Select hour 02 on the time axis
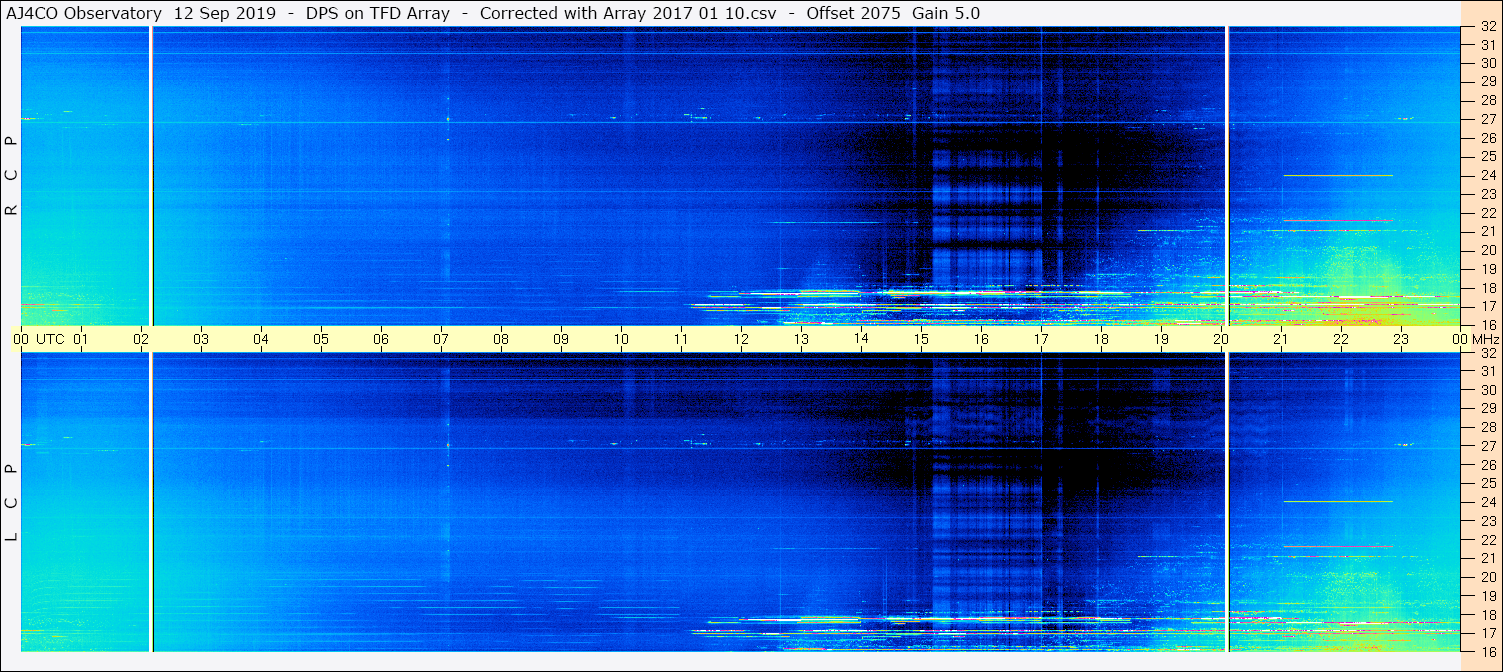 (141, 339)
